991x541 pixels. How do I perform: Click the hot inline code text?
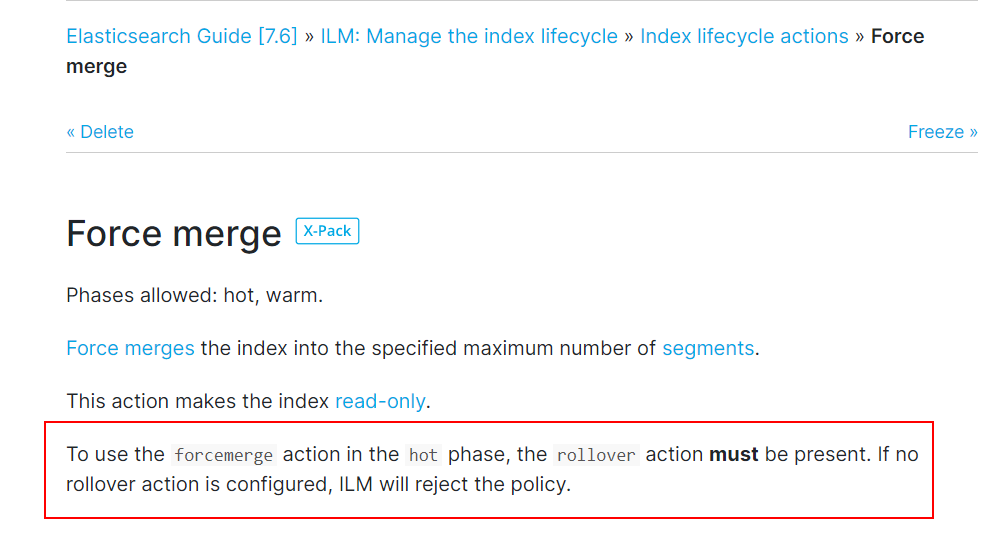(423, 455)
